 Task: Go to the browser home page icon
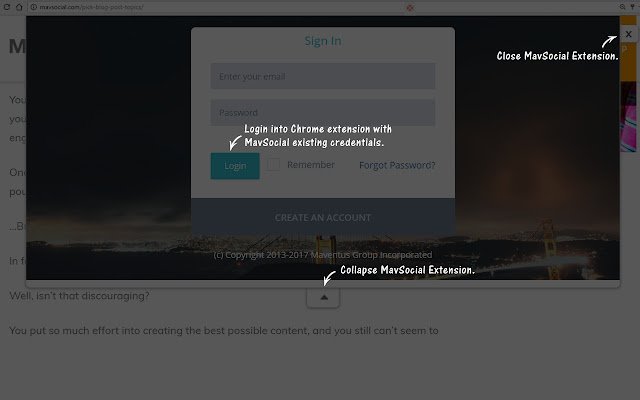19,7
